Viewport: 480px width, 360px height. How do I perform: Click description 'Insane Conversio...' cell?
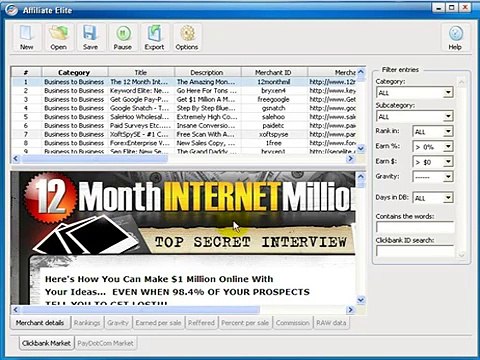coord(207,125)
